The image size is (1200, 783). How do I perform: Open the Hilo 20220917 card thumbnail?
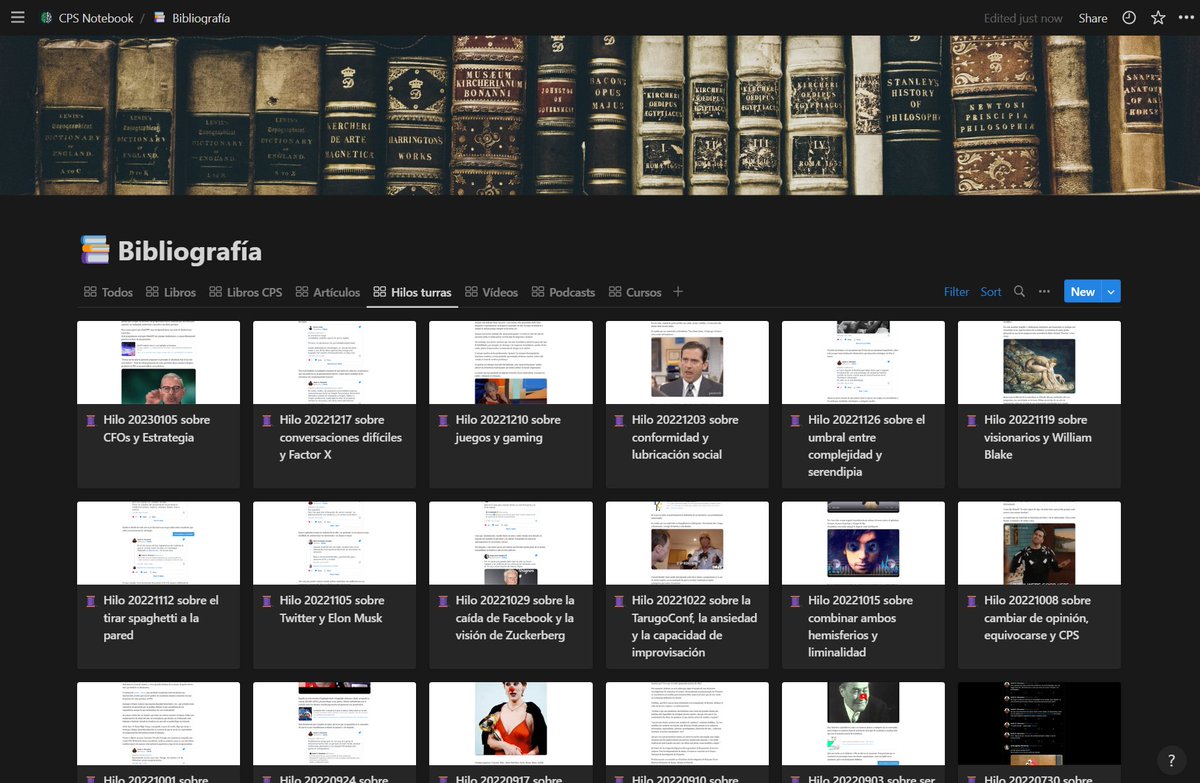pyautogui.click(x=510, y=724)
